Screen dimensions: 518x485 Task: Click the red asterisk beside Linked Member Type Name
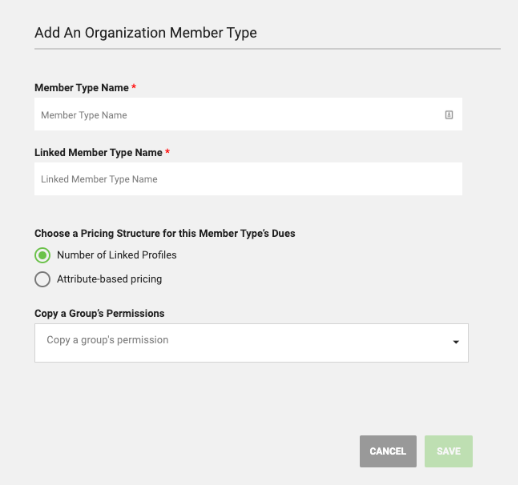(168, 151)
